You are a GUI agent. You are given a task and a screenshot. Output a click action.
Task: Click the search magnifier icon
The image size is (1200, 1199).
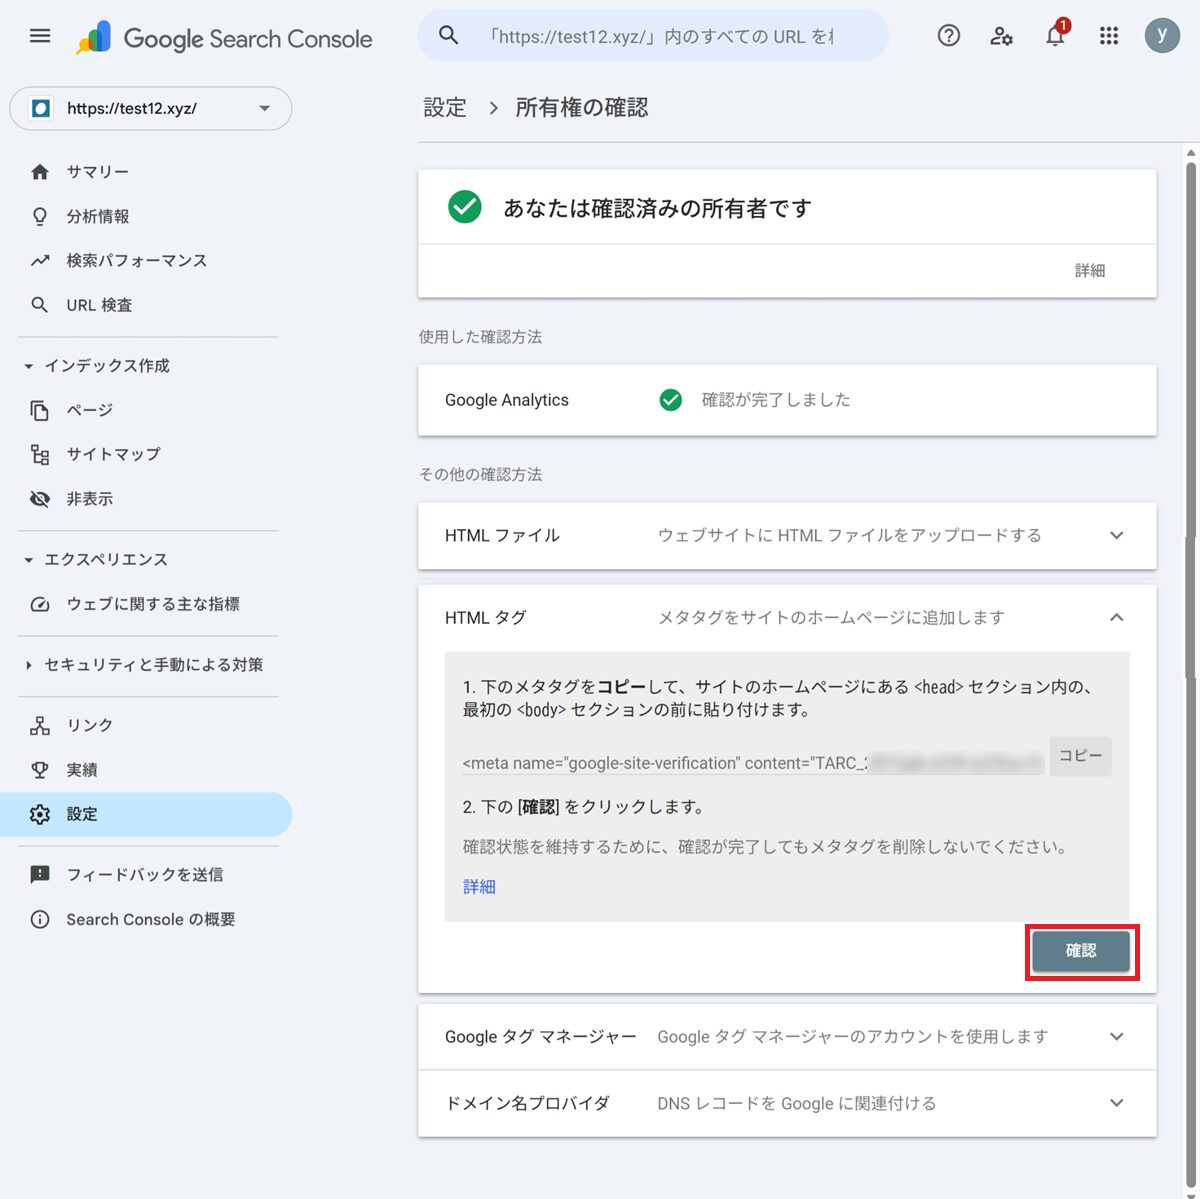tap(449, 36)
